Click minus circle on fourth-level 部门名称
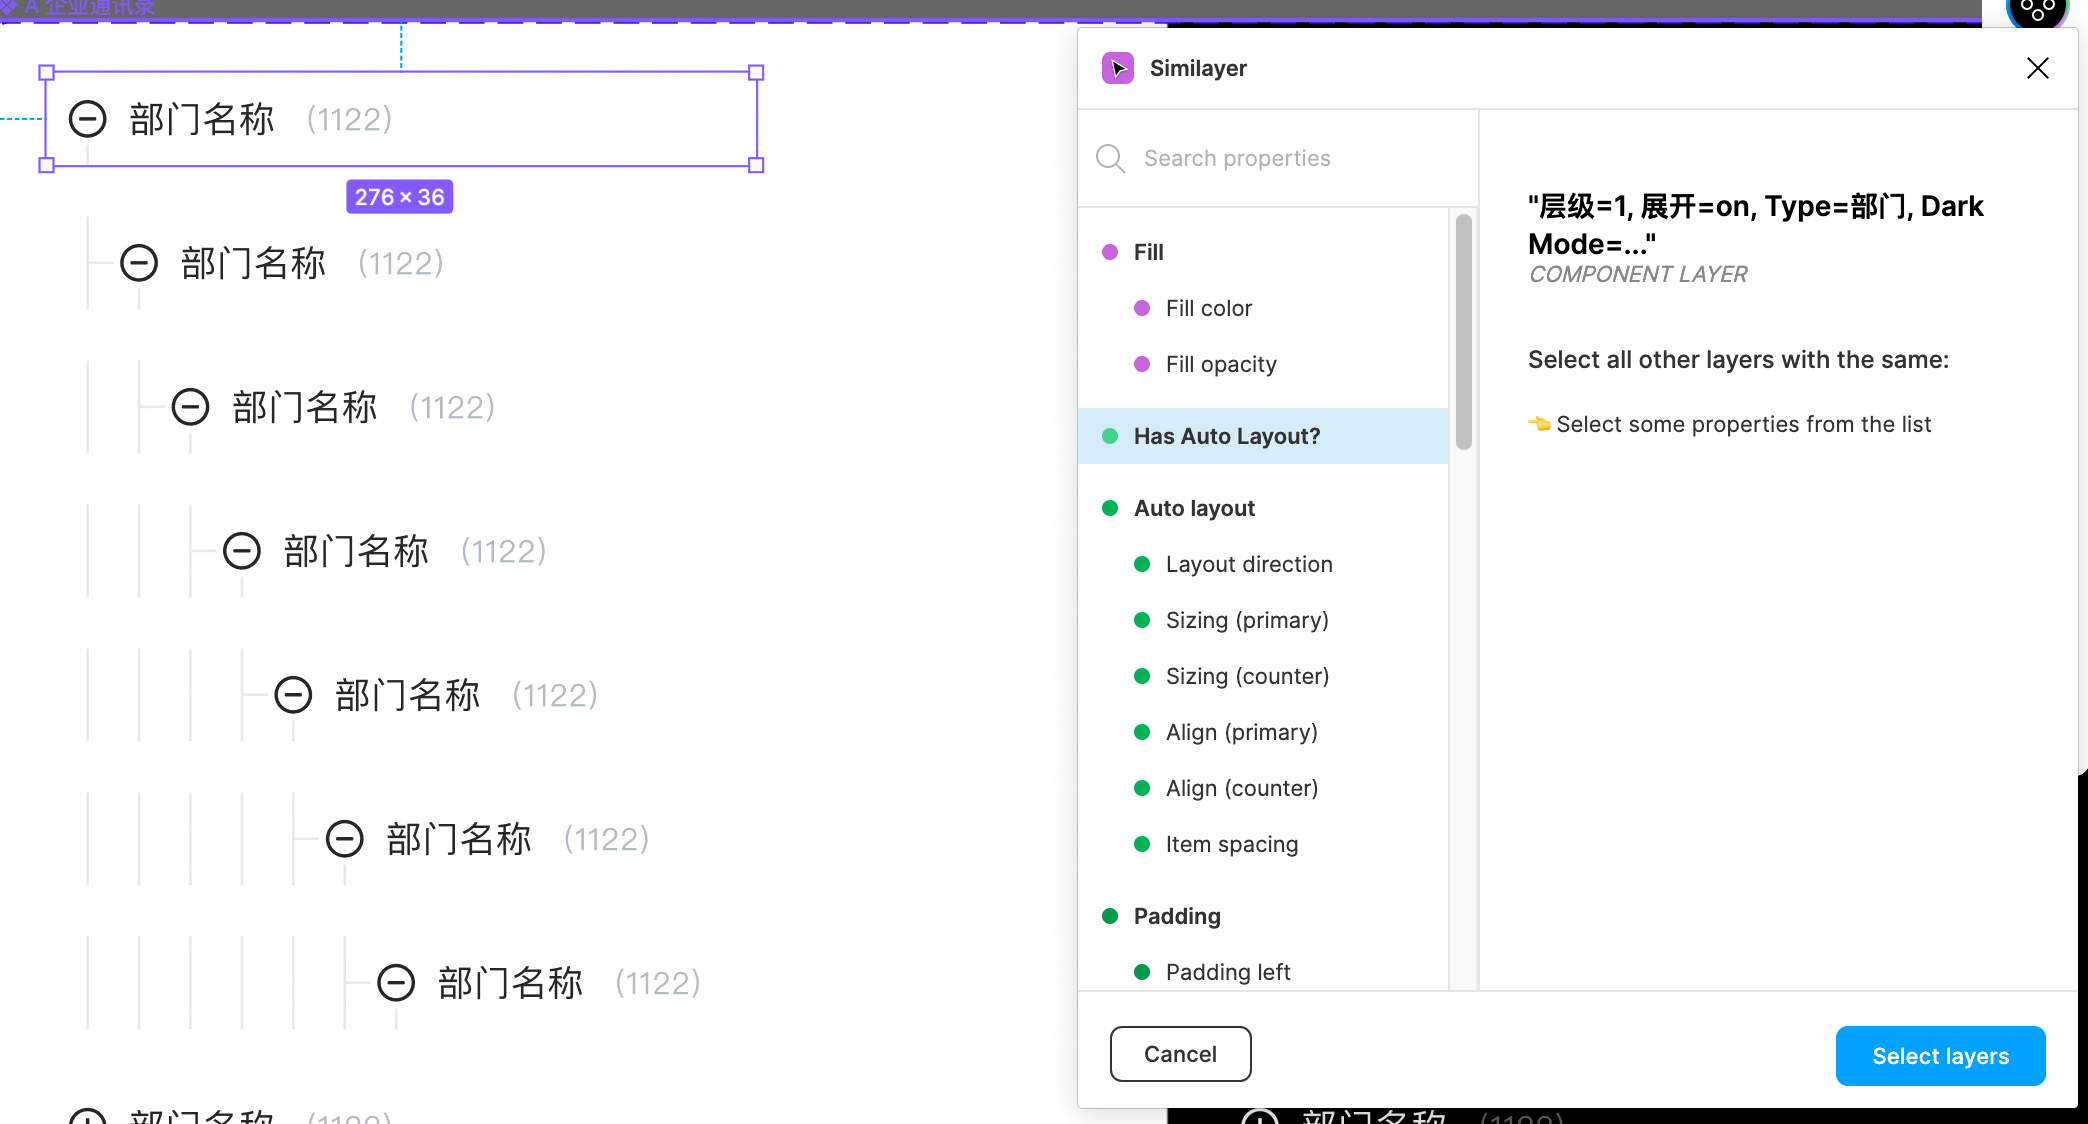Image resolution: width=2088 pixels, height=1124 pixels. 242,551
